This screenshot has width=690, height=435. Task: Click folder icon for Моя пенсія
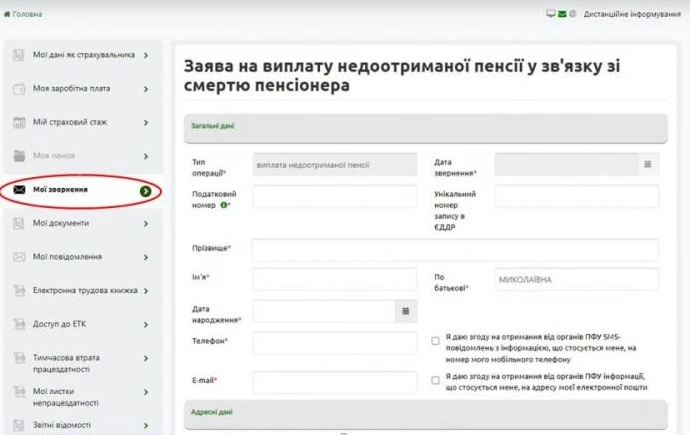[x=19, y=156]
